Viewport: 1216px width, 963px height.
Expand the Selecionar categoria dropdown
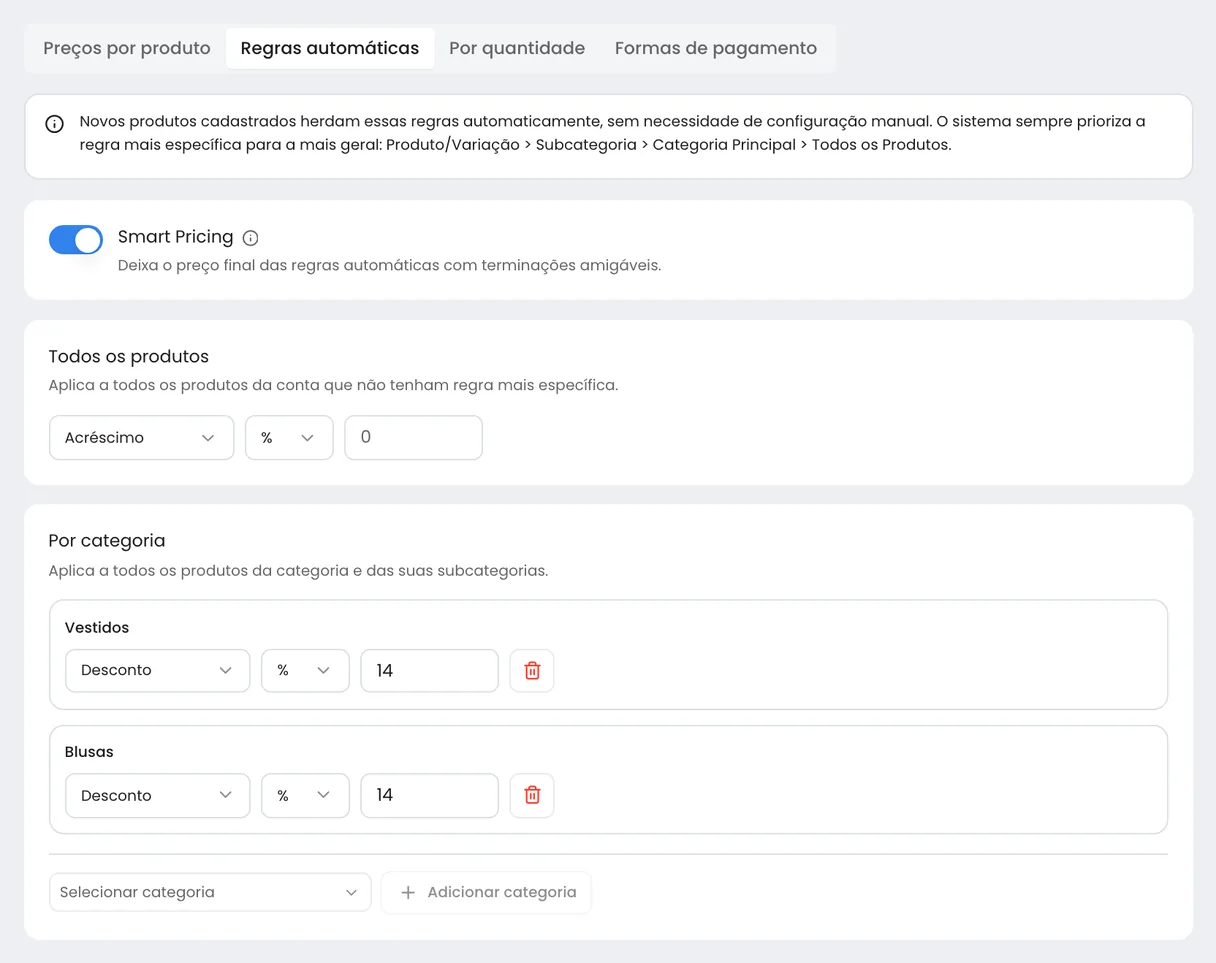point(210,892)
